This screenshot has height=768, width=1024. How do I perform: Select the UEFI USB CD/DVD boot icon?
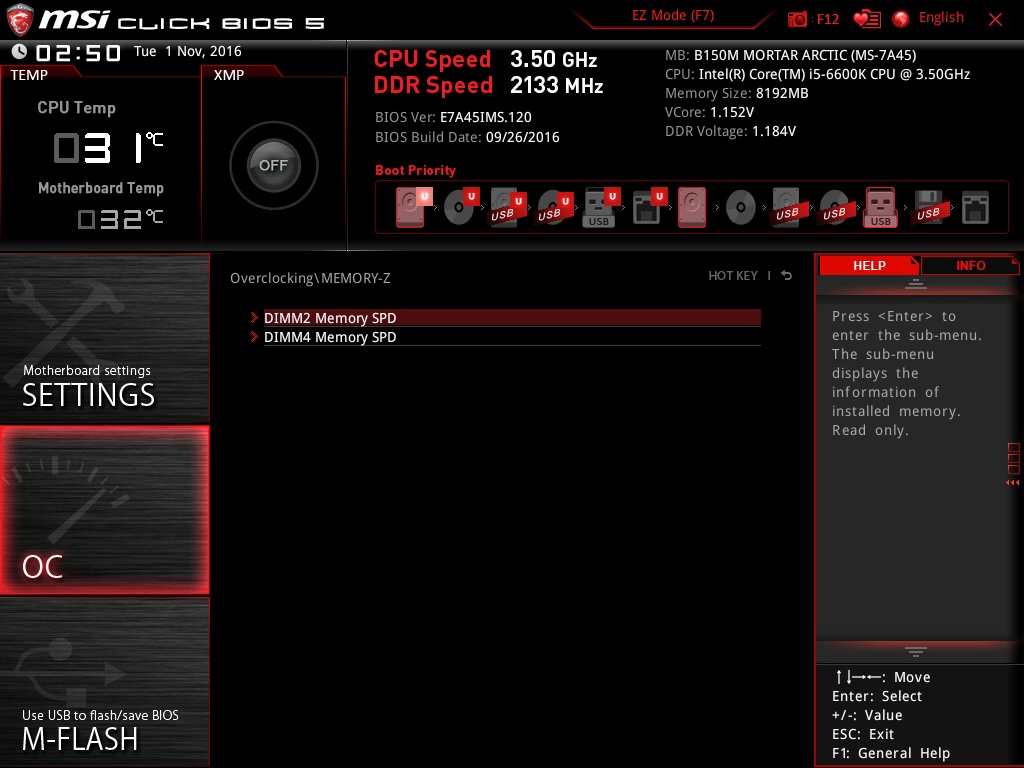point(554,208)
